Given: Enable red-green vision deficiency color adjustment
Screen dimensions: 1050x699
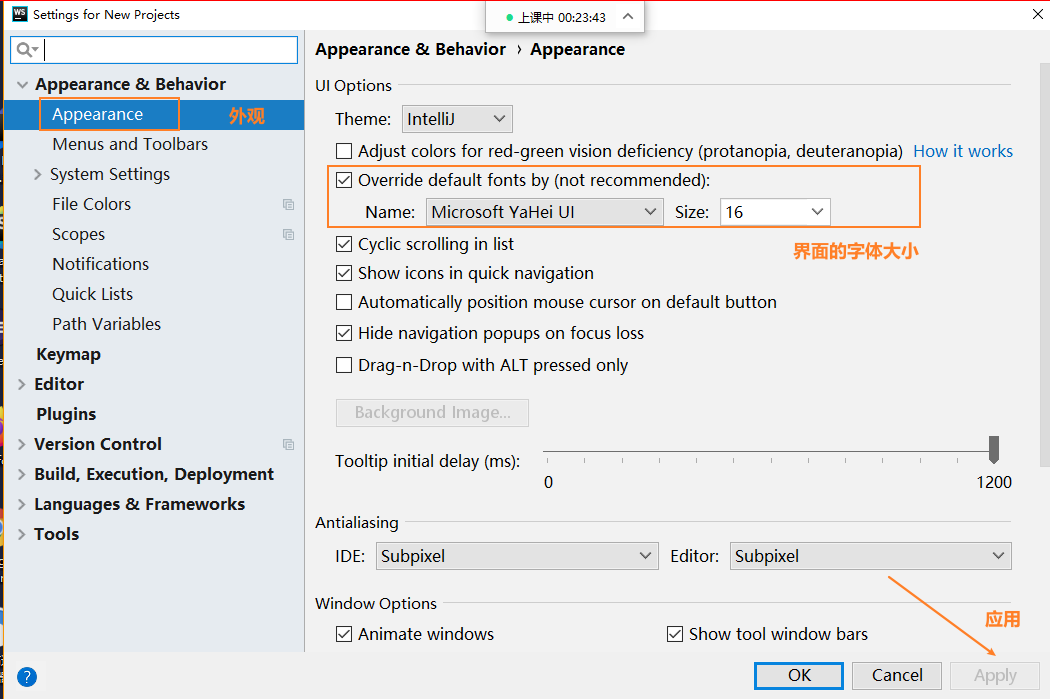Looking at the screenshot, I should click(344, 151).
